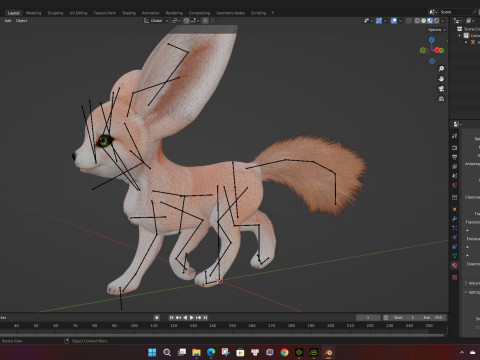
Task: Open the Modifiers properties wrench tab
Action: [455, 219]
